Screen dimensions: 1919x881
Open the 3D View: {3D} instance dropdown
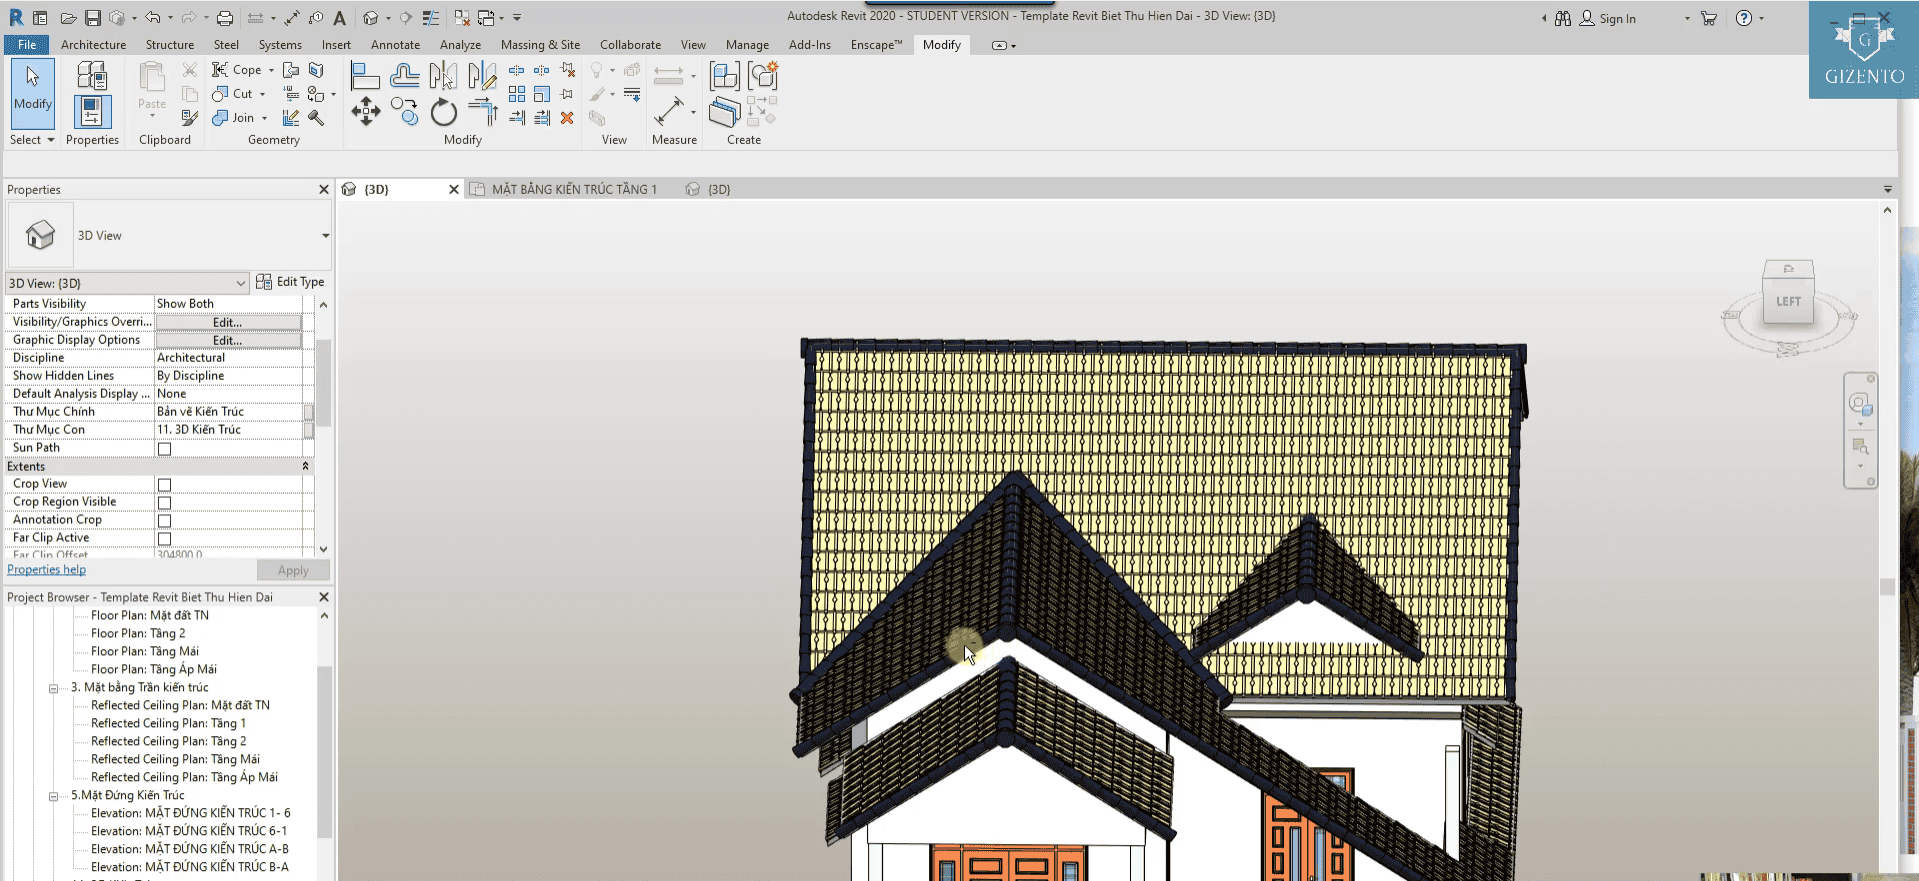(127, 283)
